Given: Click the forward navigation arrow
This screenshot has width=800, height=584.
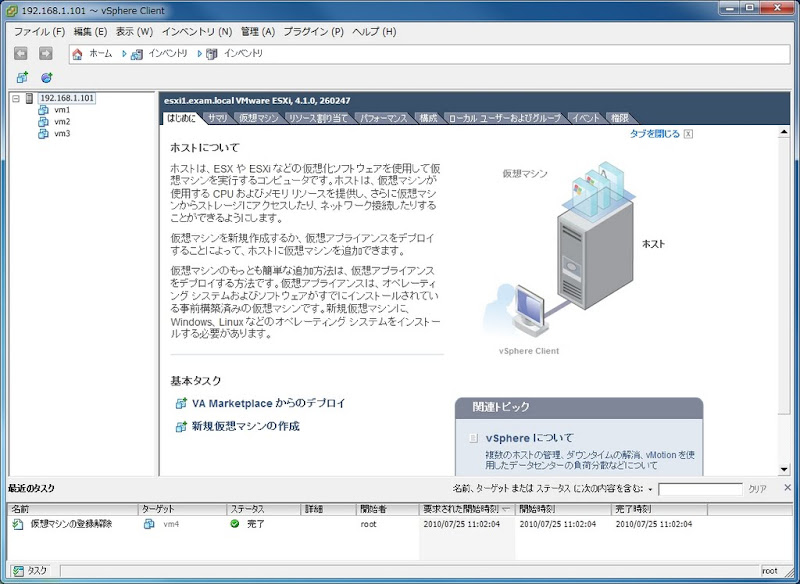Looking at the screenshot, I should click(46, 53).
